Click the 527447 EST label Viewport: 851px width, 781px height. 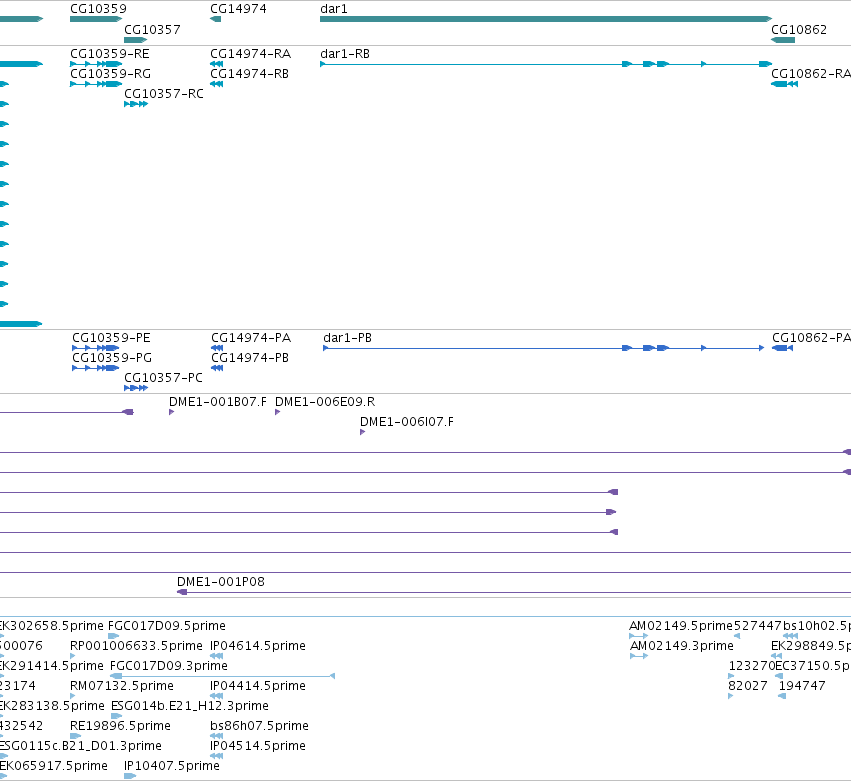click(758, 626)
